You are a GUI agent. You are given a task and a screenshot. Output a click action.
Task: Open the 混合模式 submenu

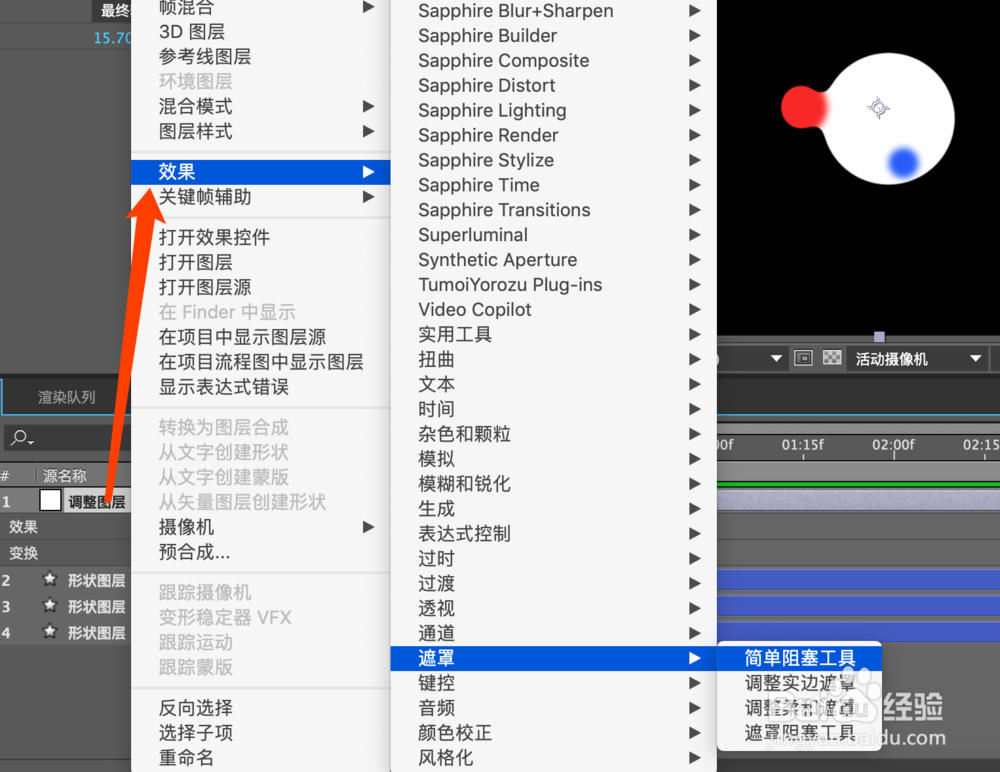(260, 106)
